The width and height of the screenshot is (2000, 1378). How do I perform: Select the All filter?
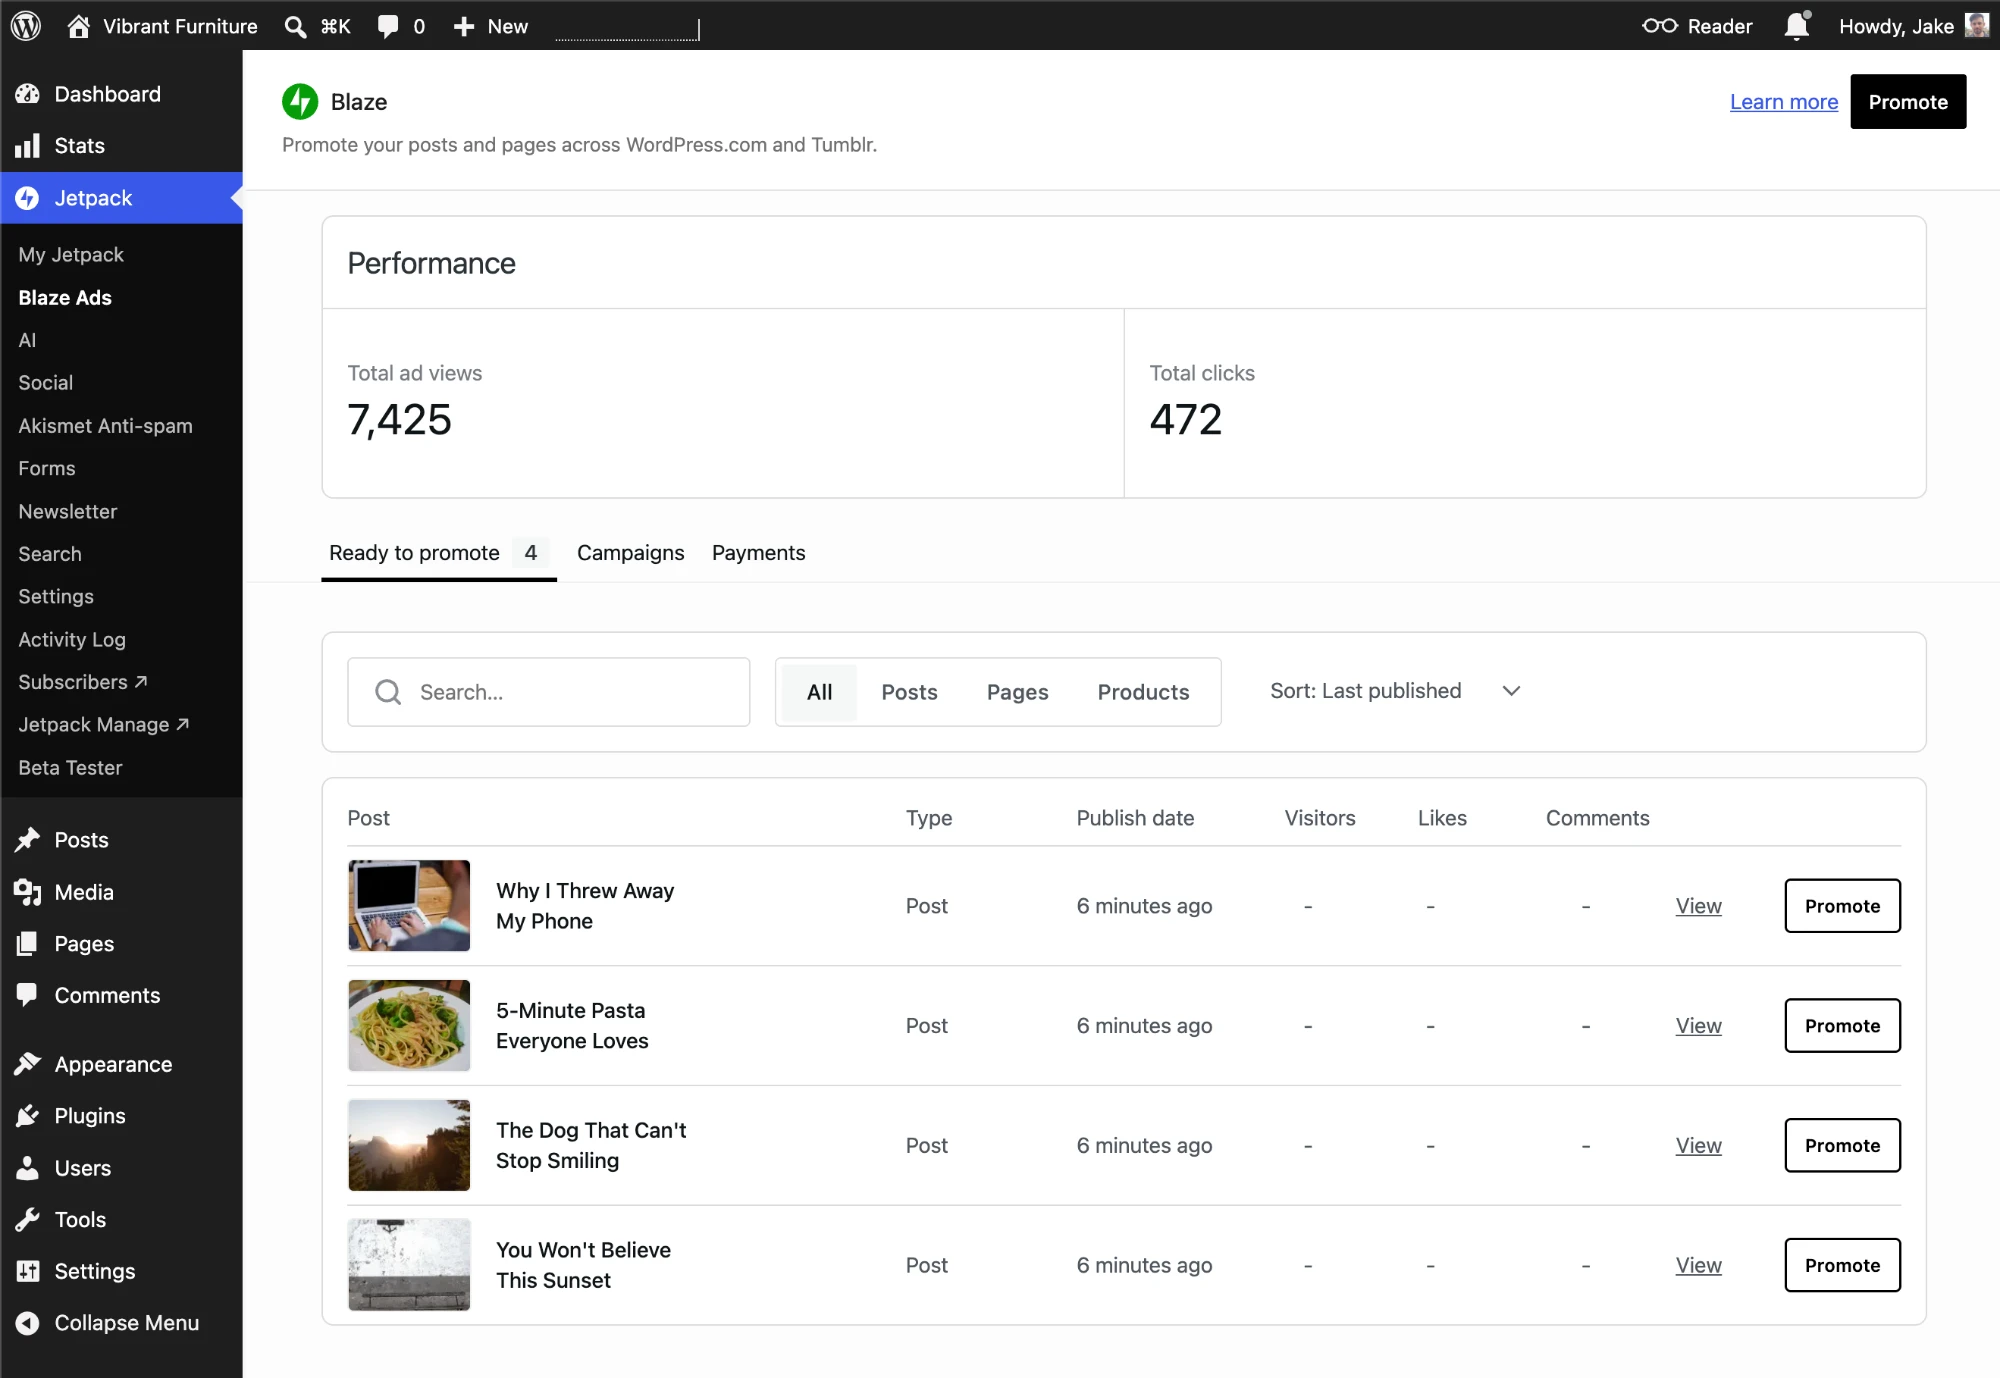pyautogui.click(x=820, y=692)
